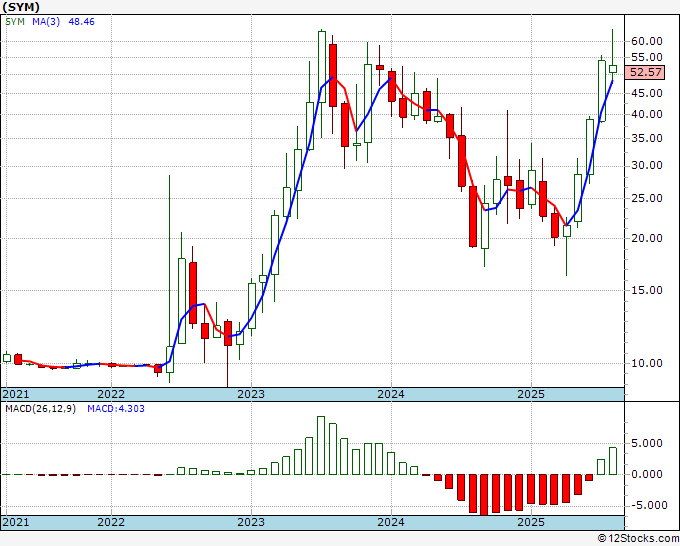Click the MACD(26,12,9) indicator label

click(40, 409)
